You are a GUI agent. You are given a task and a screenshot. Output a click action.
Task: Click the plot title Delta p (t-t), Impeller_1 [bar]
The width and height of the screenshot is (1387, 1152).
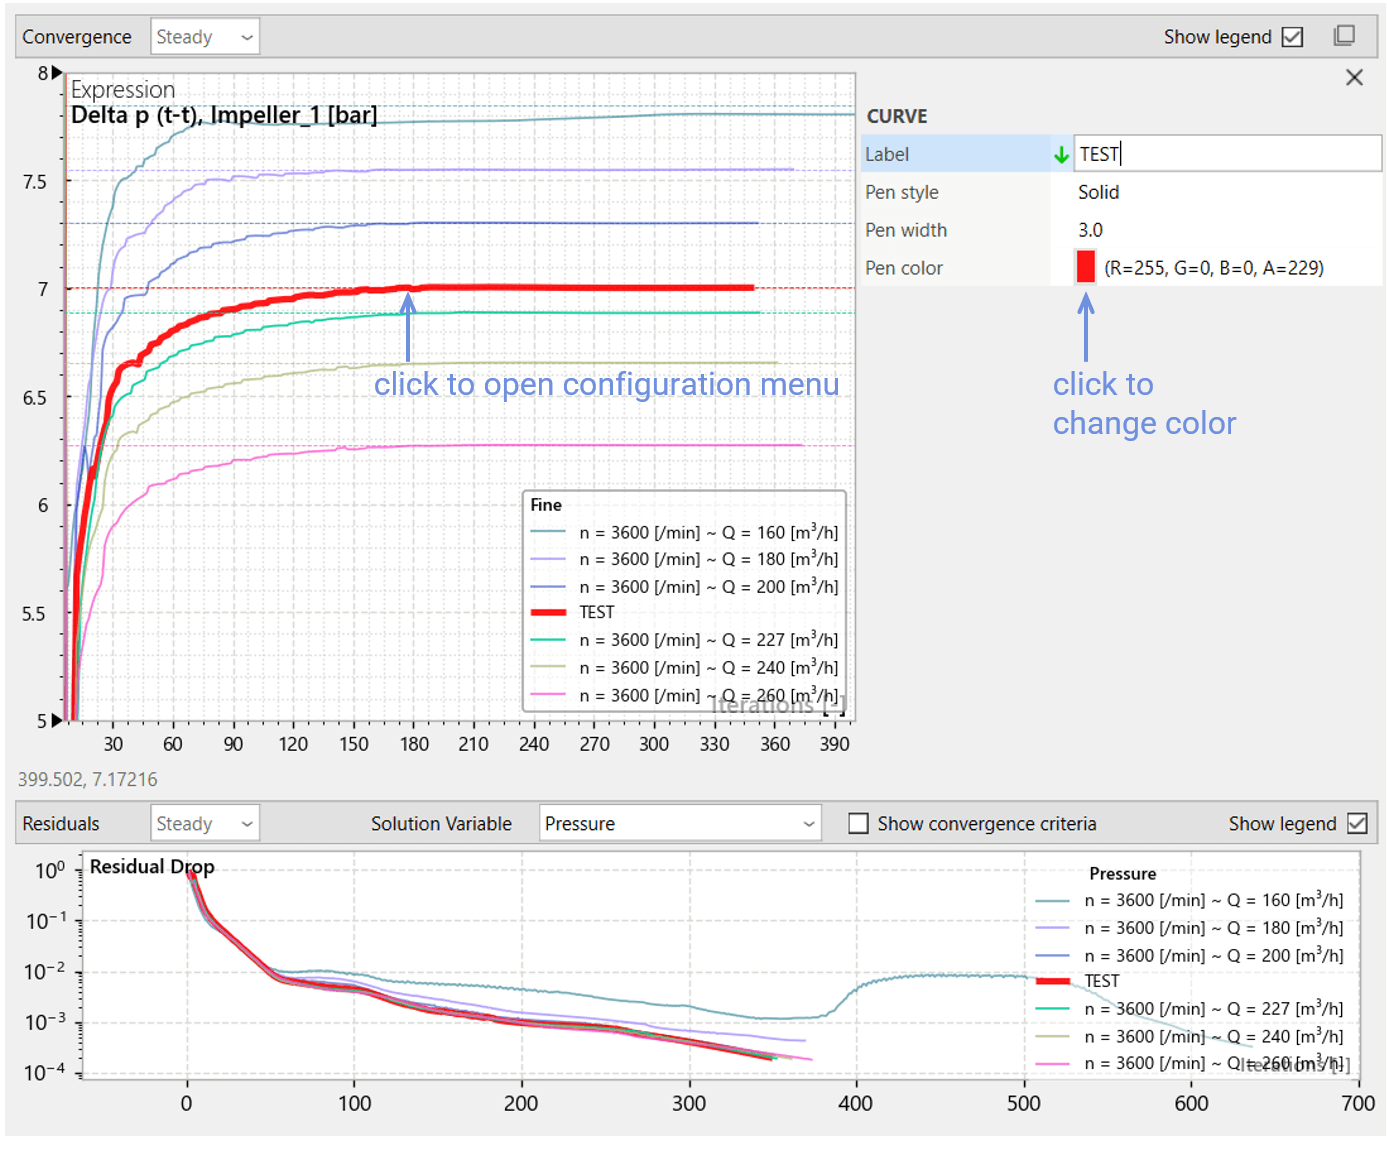point(224,115)
